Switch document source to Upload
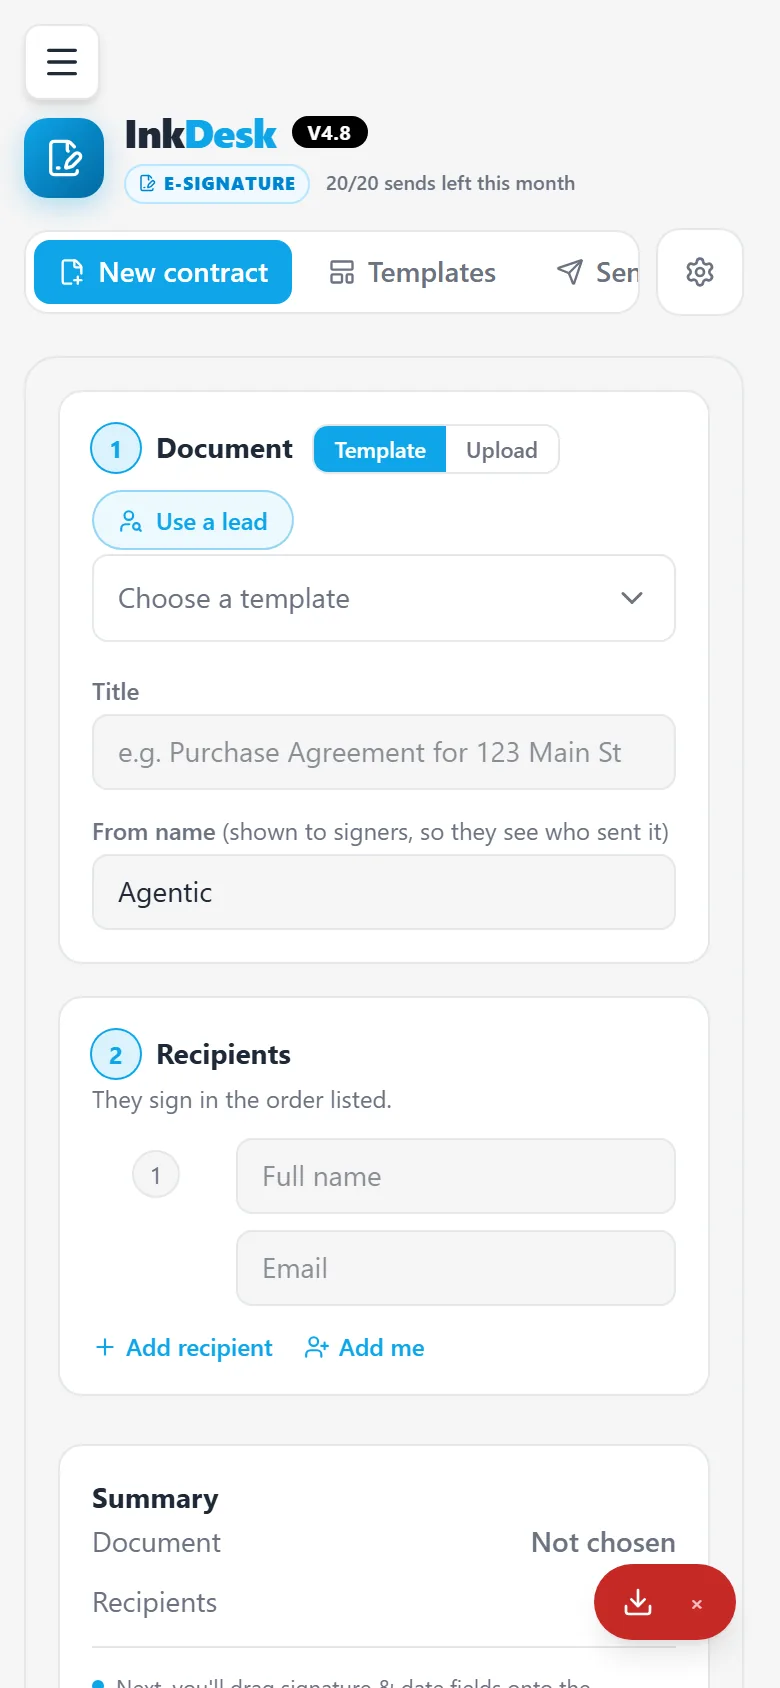 (502, 450)
